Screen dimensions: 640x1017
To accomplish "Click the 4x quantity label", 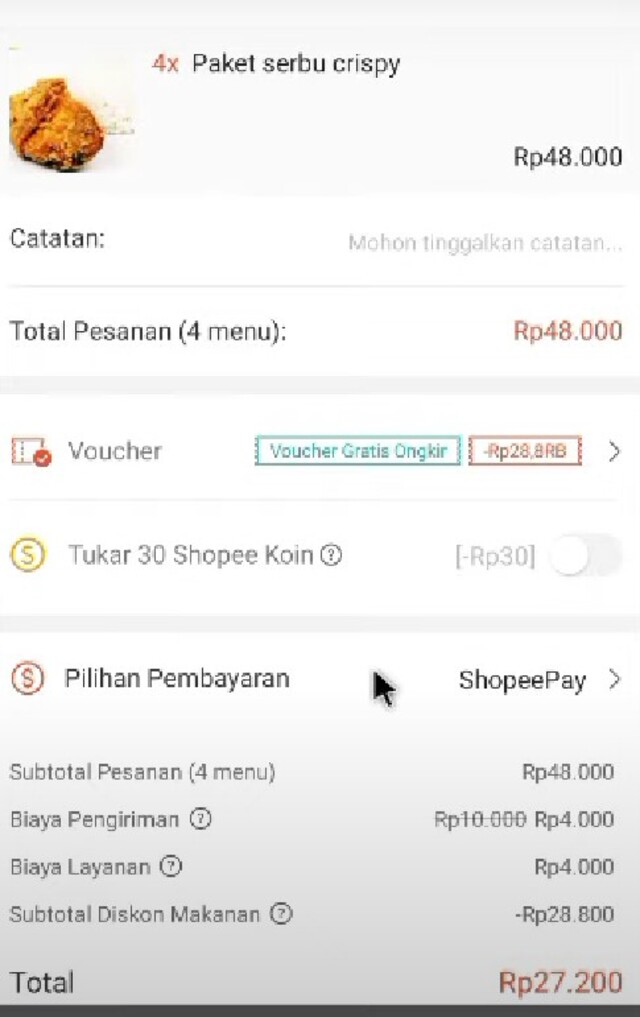I will pyautogui.click(x=165, y=63).
